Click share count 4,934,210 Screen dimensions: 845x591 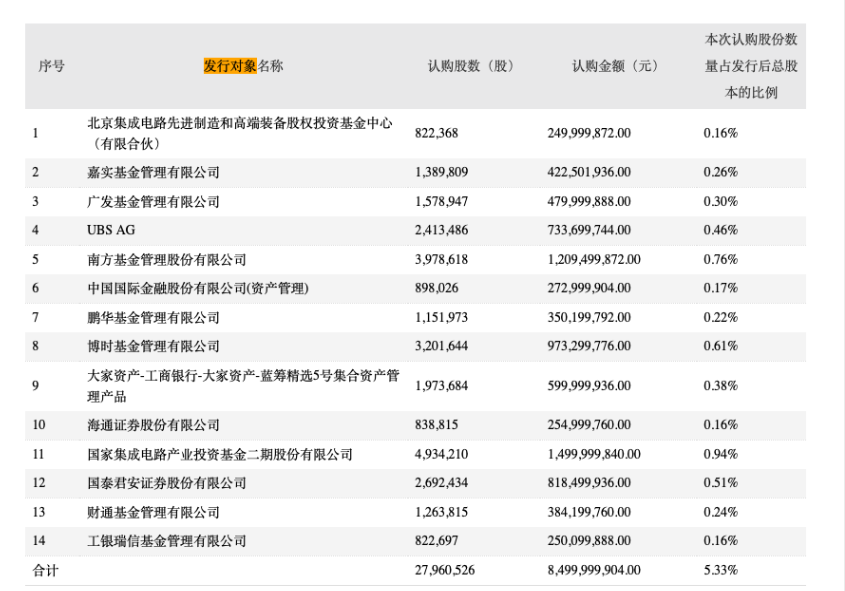coord(441,454)
